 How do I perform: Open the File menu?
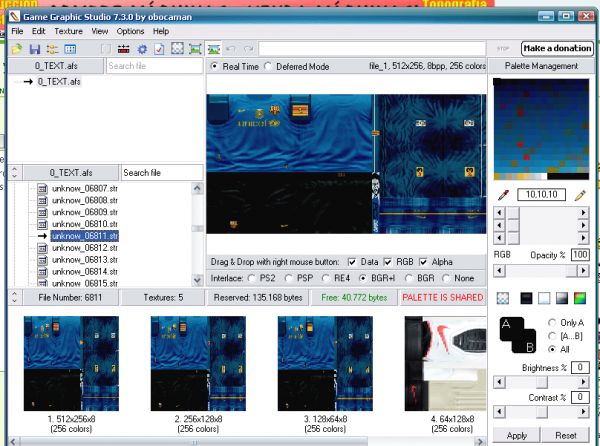point(17,31)
